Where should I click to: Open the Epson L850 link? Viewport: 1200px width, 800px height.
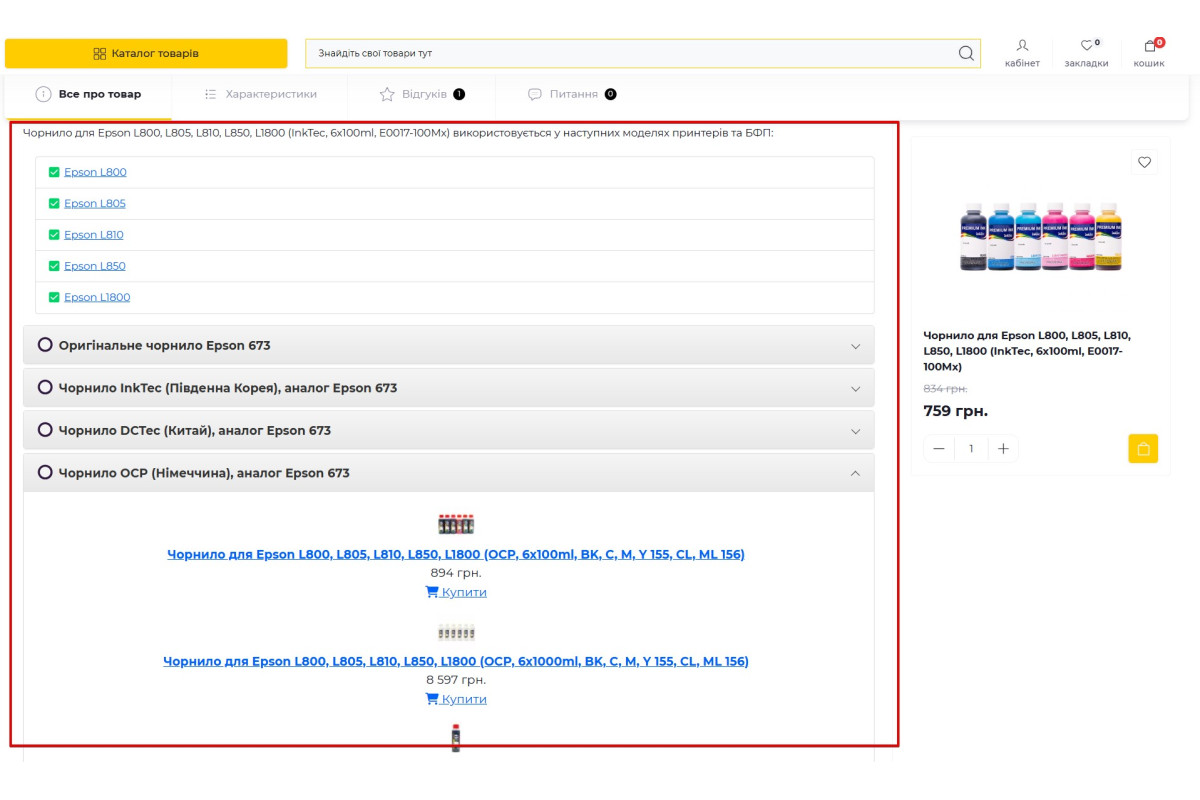pos(95,266)
